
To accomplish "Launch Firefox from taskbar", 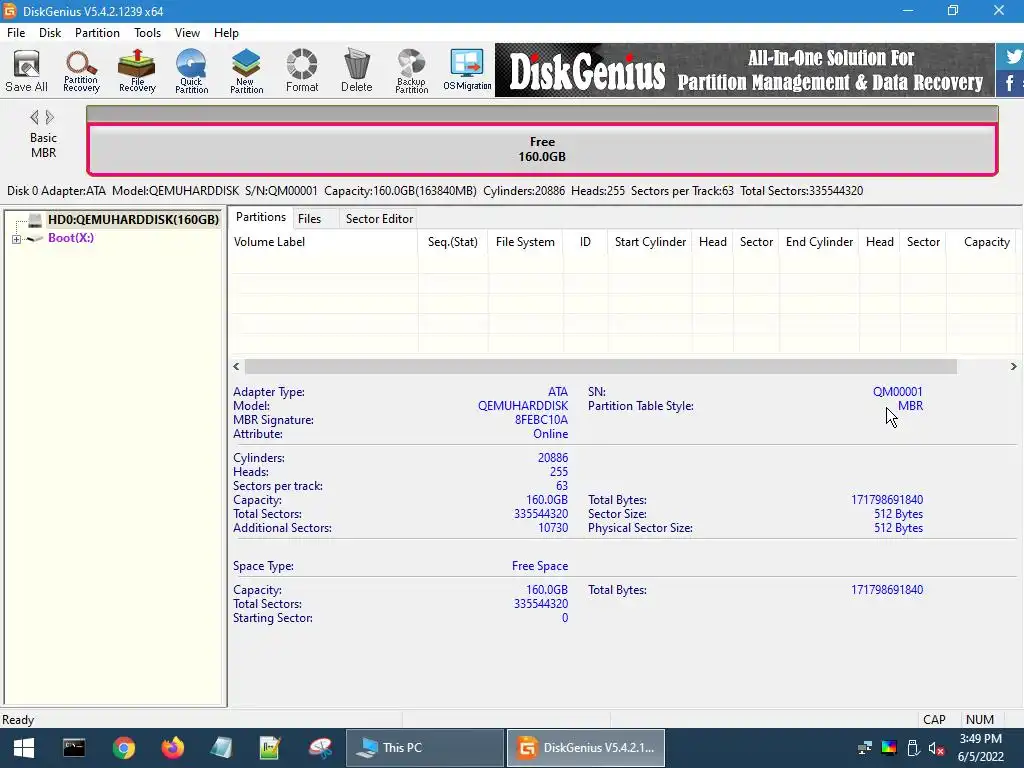I will [172, 748].
